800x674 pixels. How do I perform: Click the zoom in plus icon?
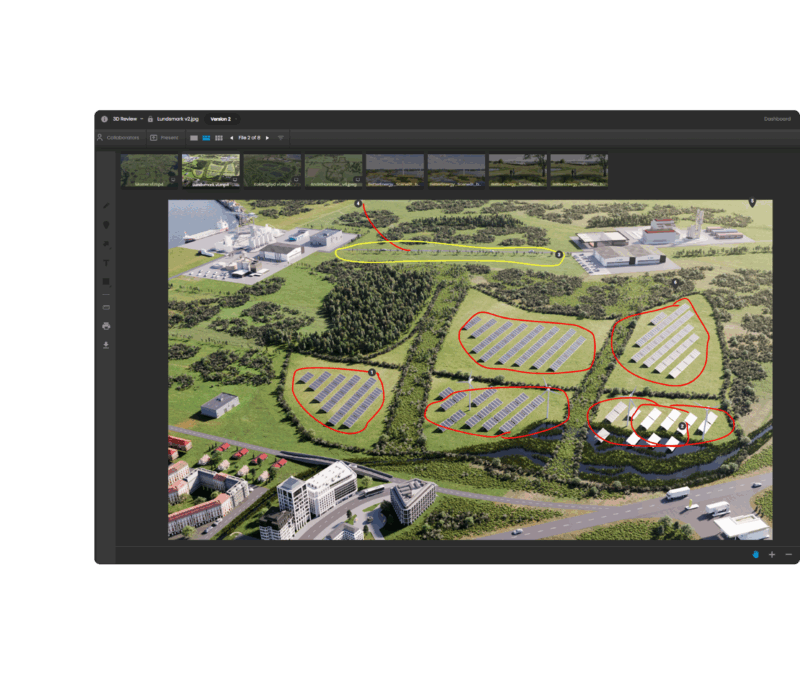coord(772,554)
